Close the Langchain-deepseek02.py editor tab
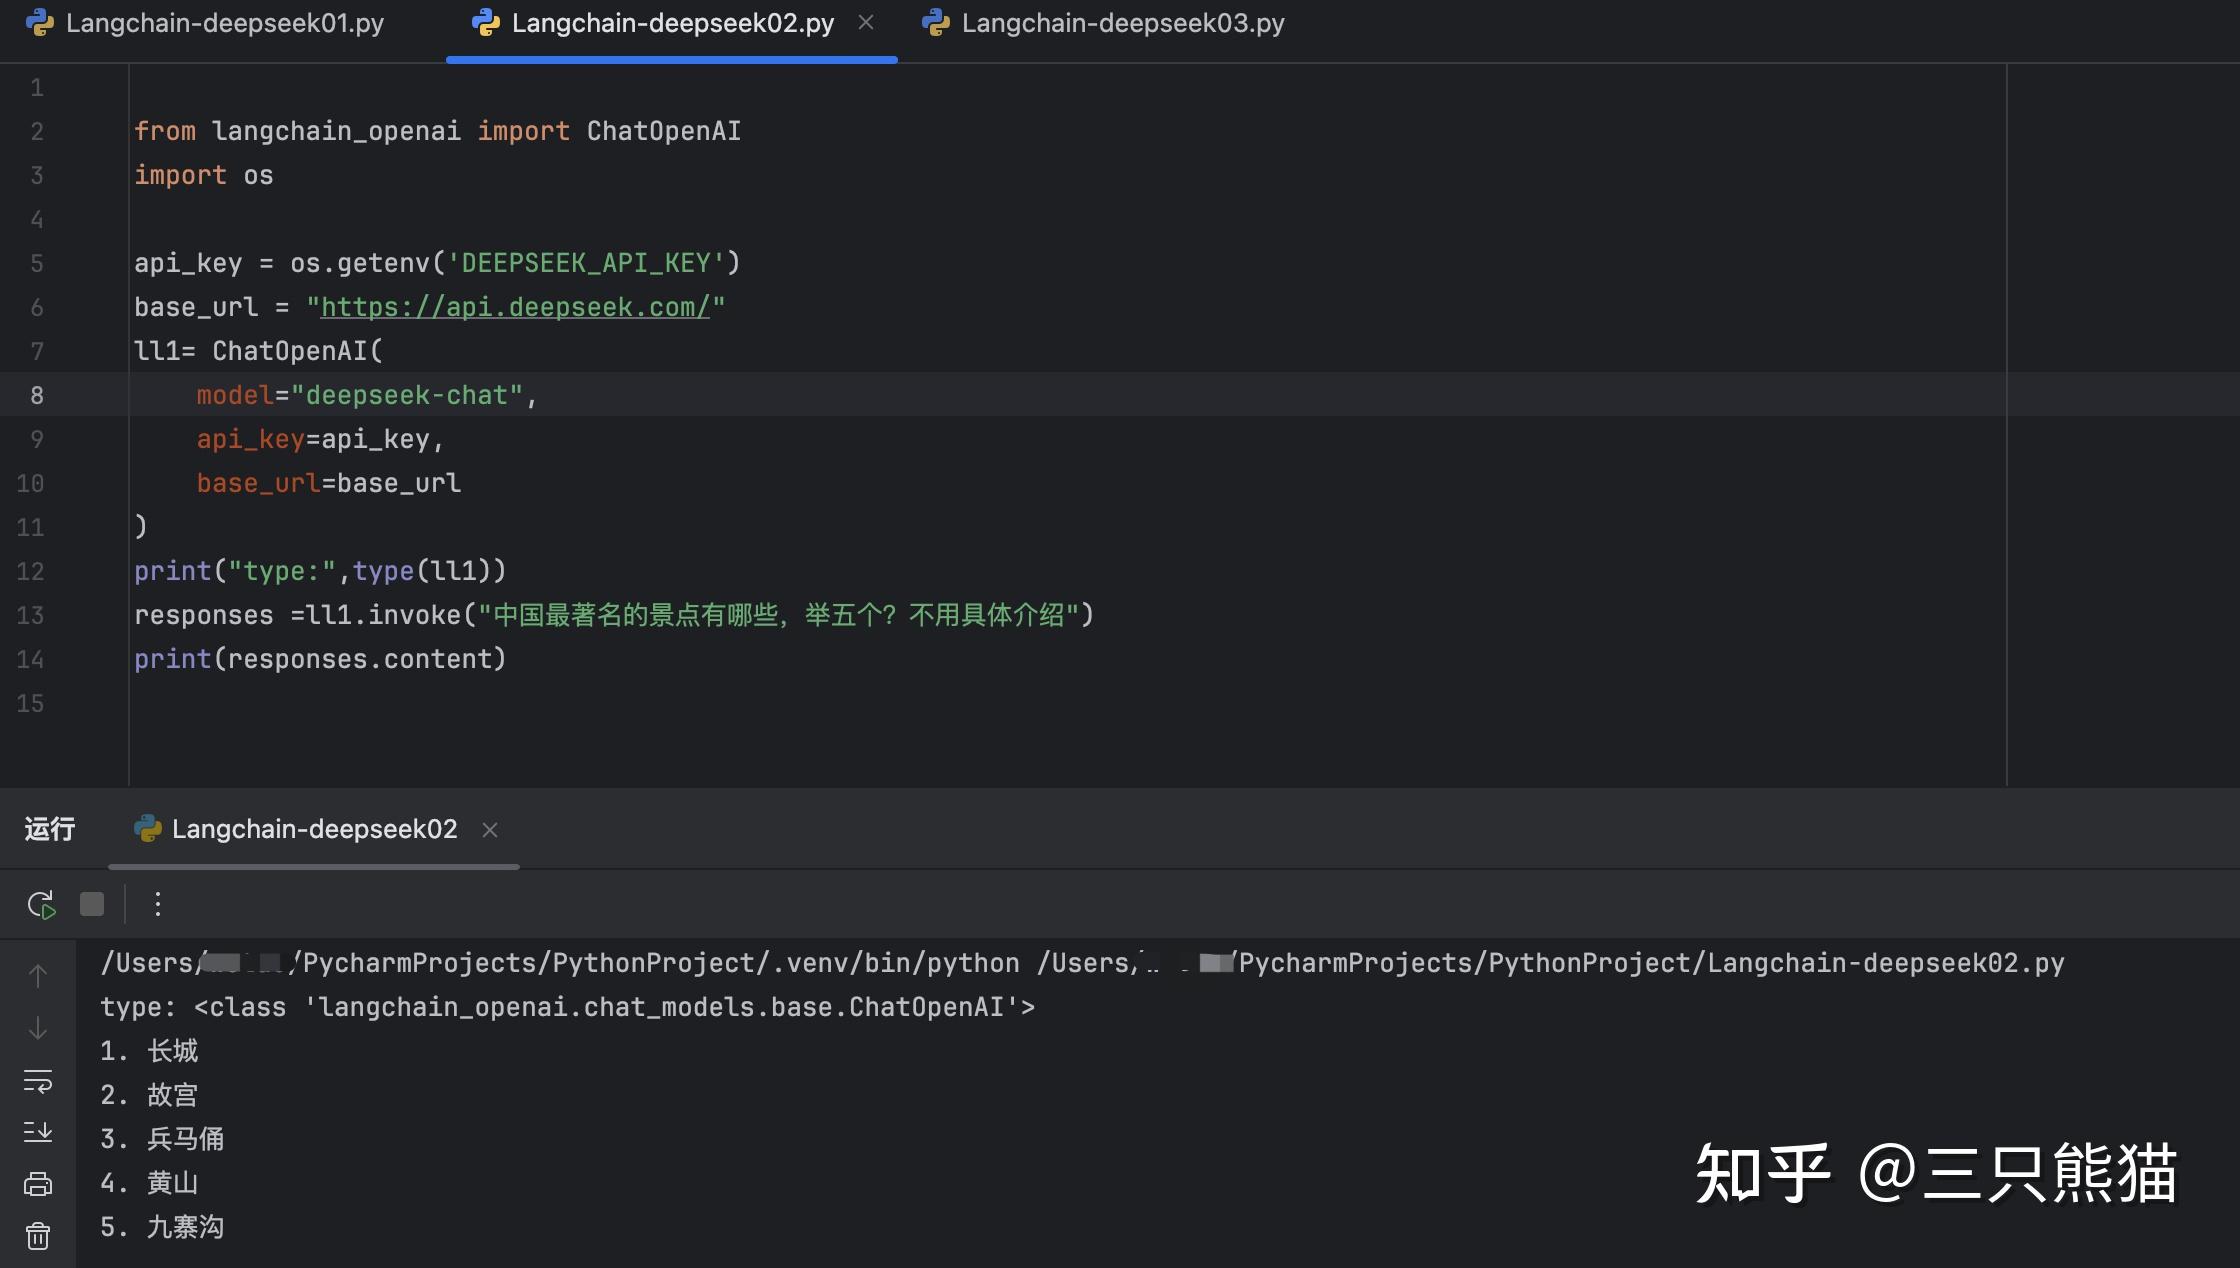 point(866,23)
